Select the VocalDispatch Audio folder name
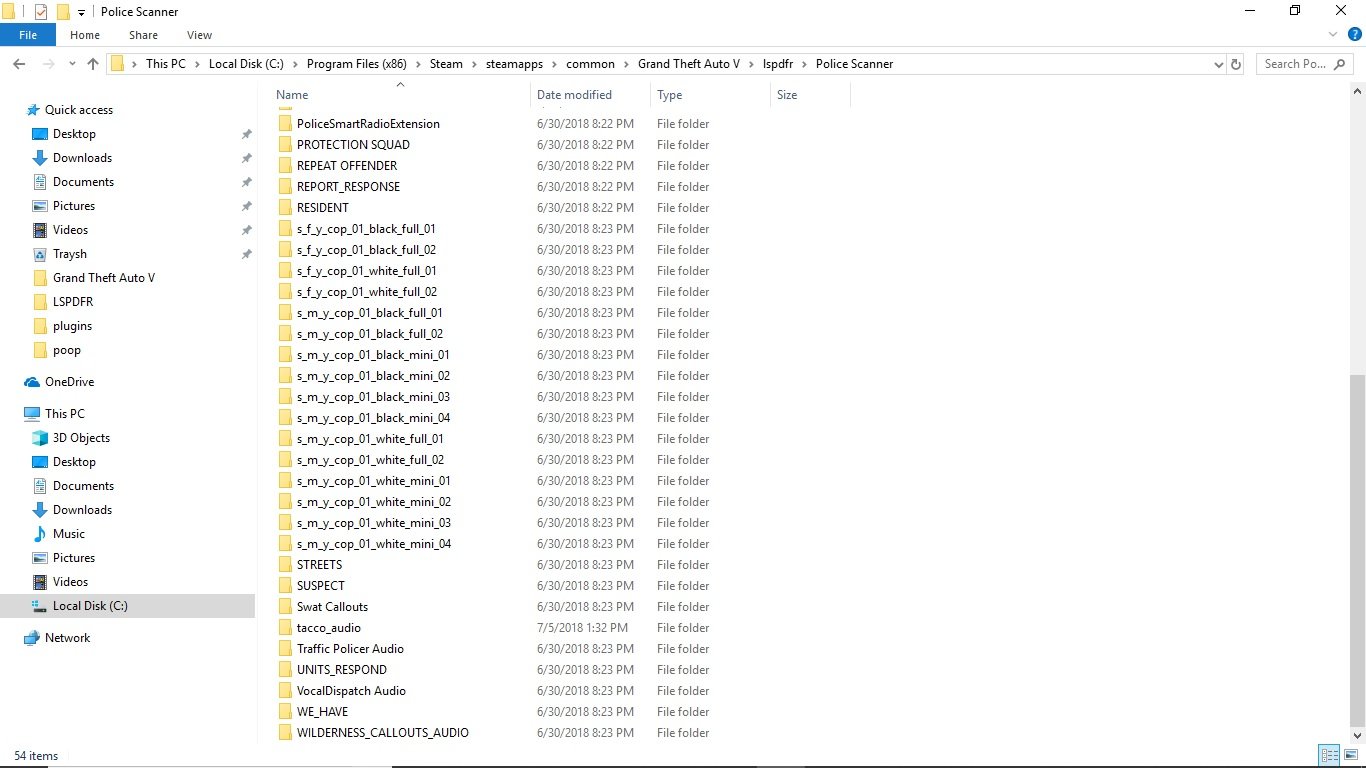 (351, 691)
